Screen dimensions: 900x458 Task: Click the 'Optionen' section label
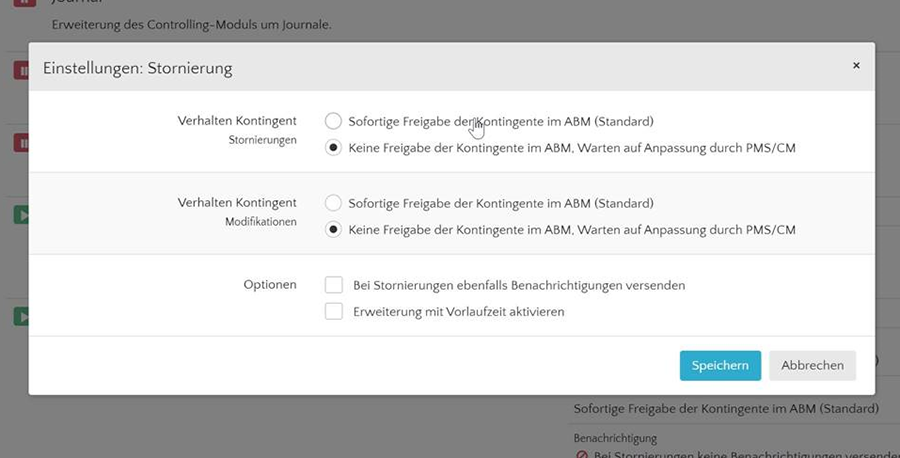270,285
